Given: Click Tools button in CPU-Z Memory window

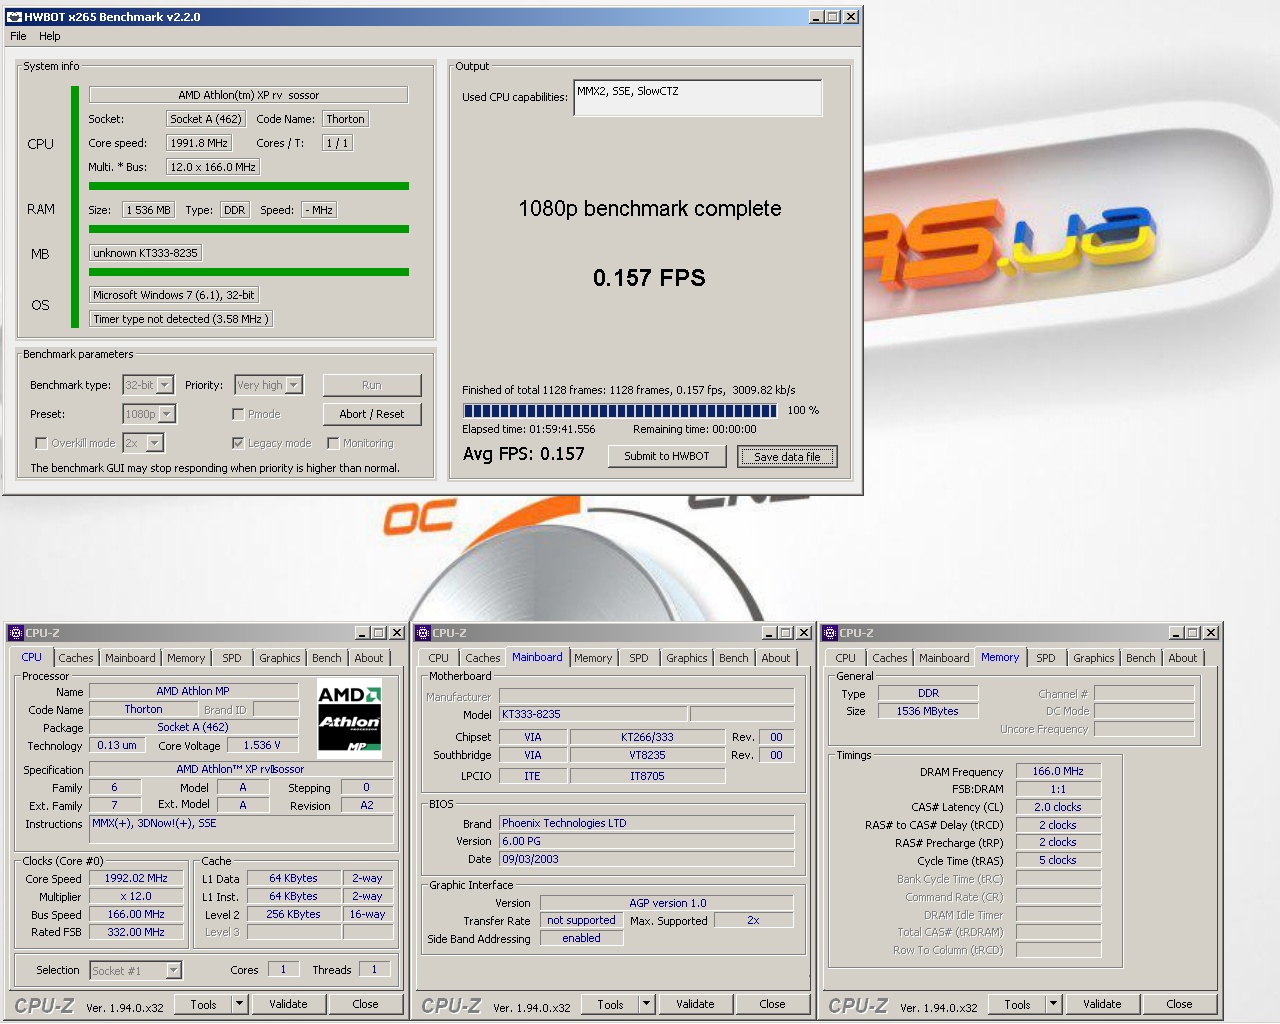Looking at the screenshot, I should (1018, 1004).
